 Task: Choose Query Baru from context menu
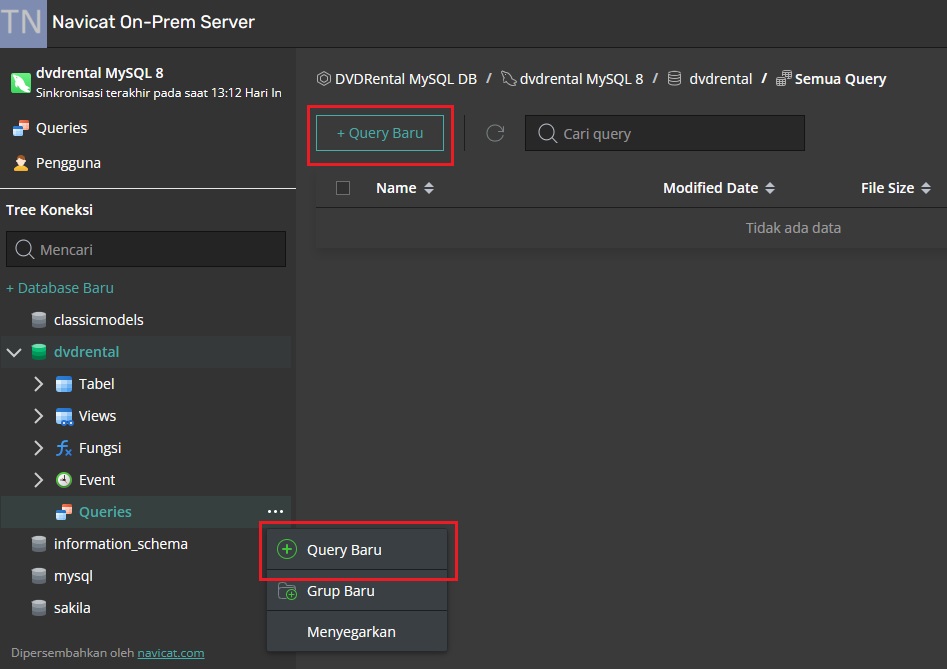coord(357,549)
